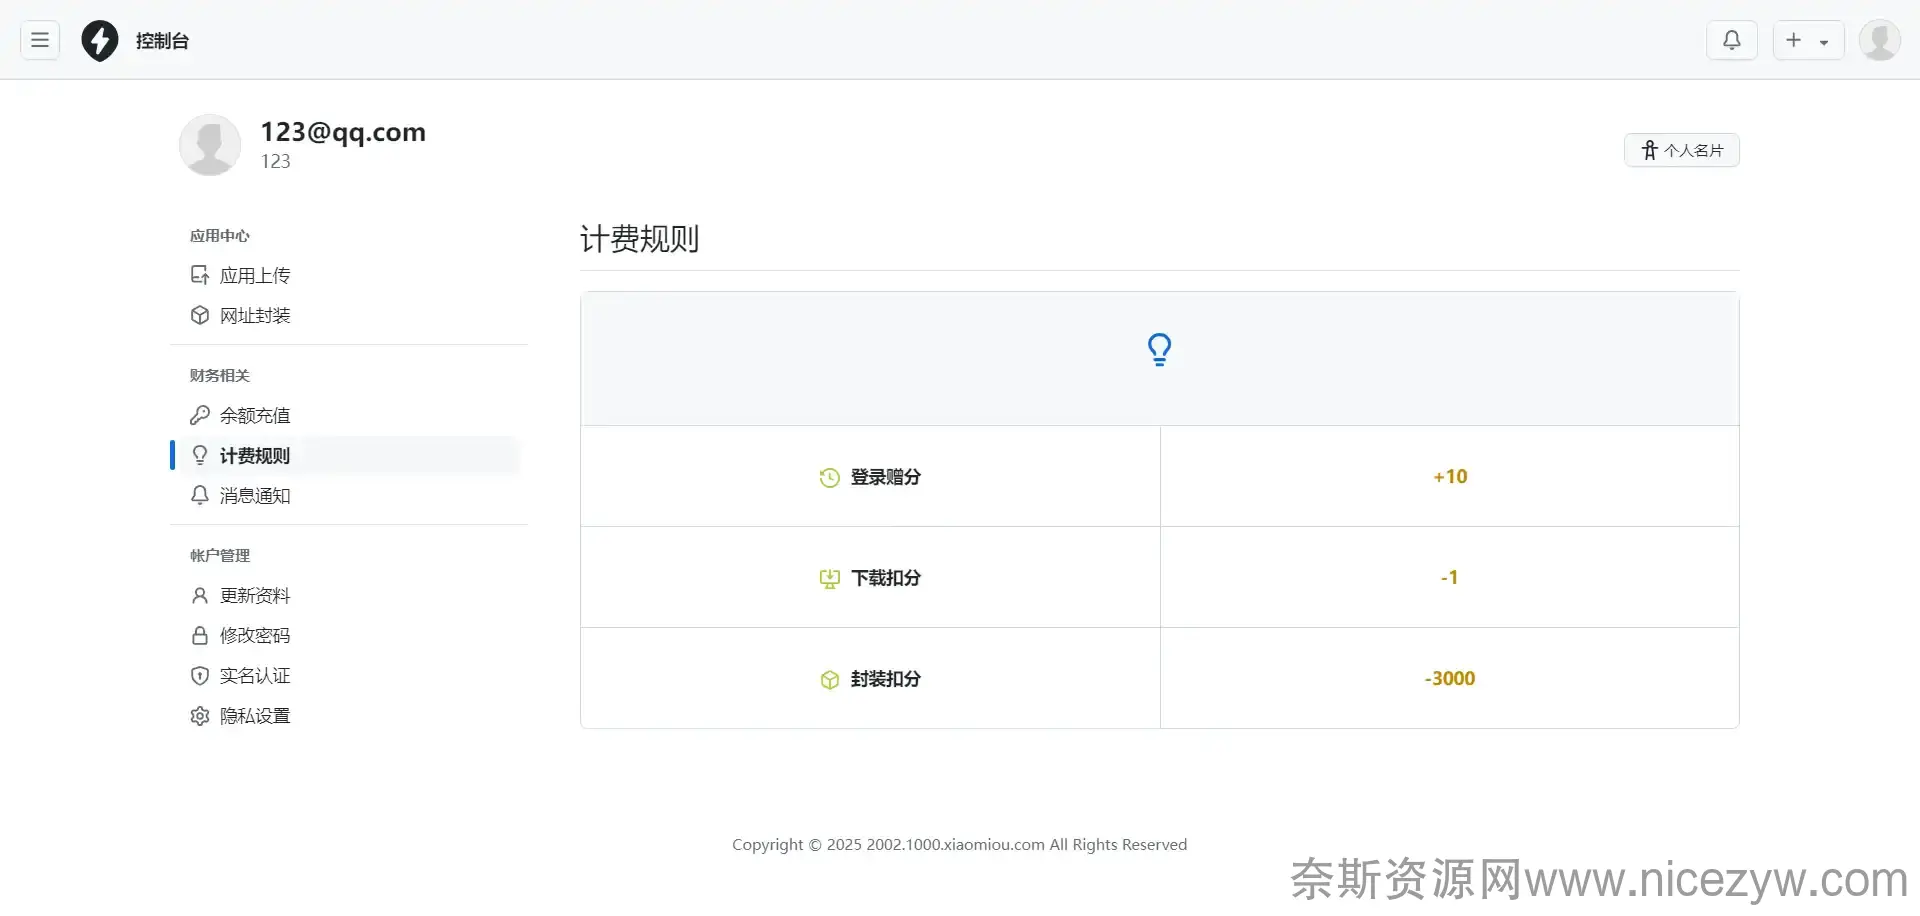Select 余额充值 in the sidebar
This screenshot has width=1920, height=916.
click(254, 415)
